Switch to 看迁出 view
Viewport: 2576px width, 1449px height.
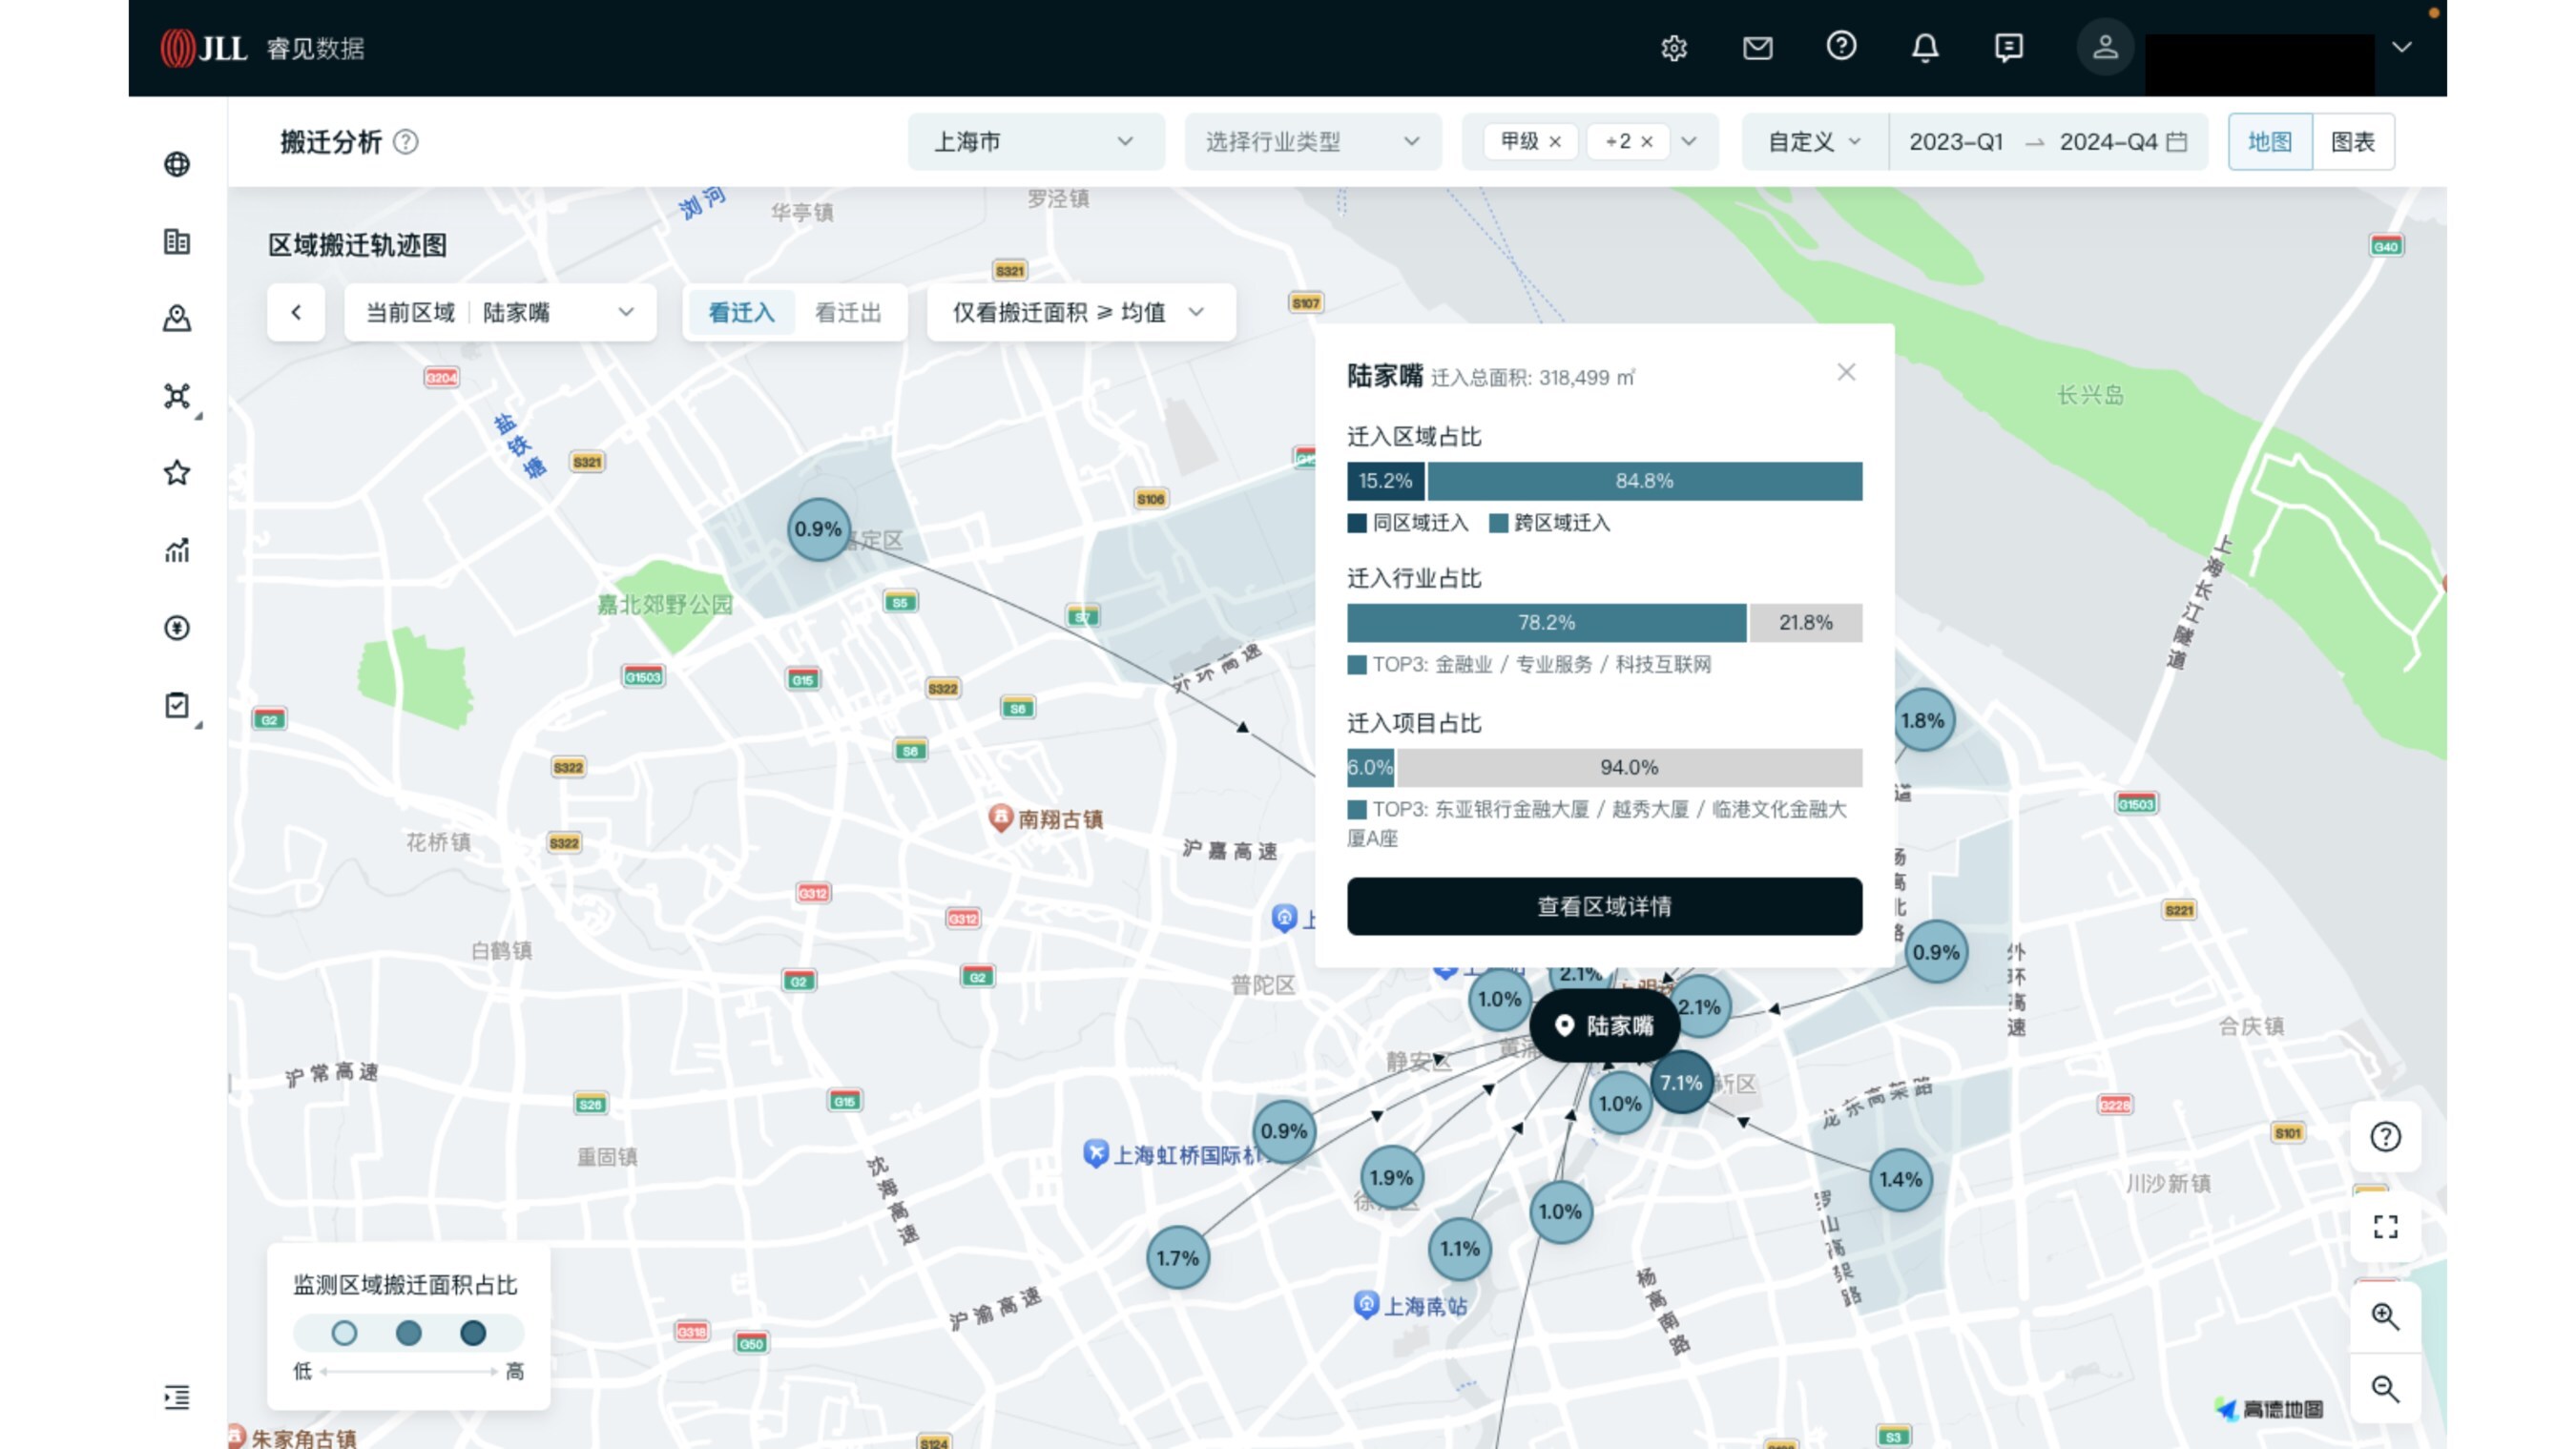coord(848,313)
